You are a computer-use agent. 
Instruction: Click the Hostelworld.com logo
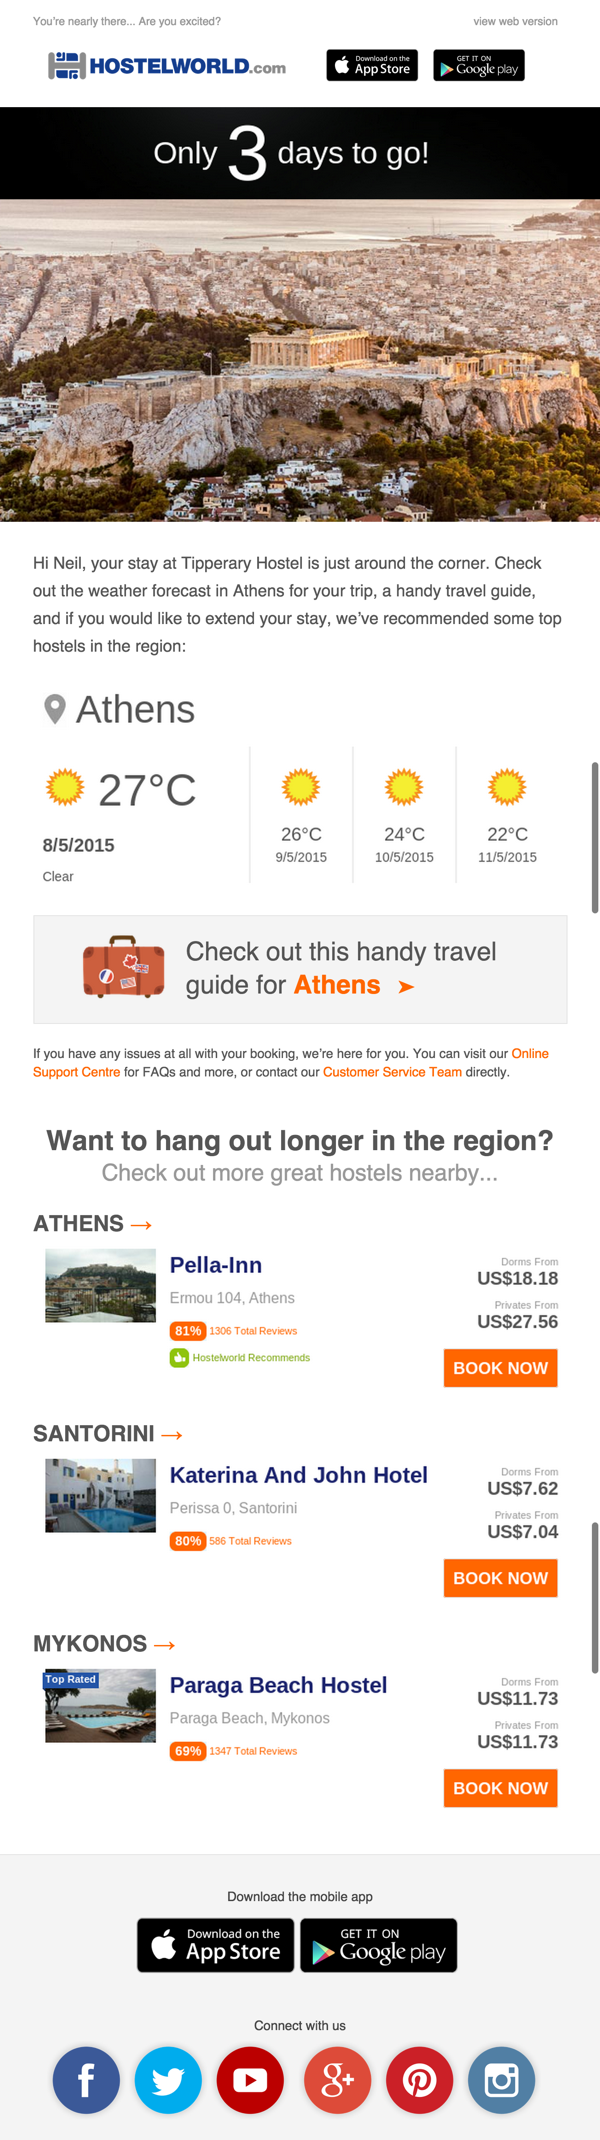[167, 66]
